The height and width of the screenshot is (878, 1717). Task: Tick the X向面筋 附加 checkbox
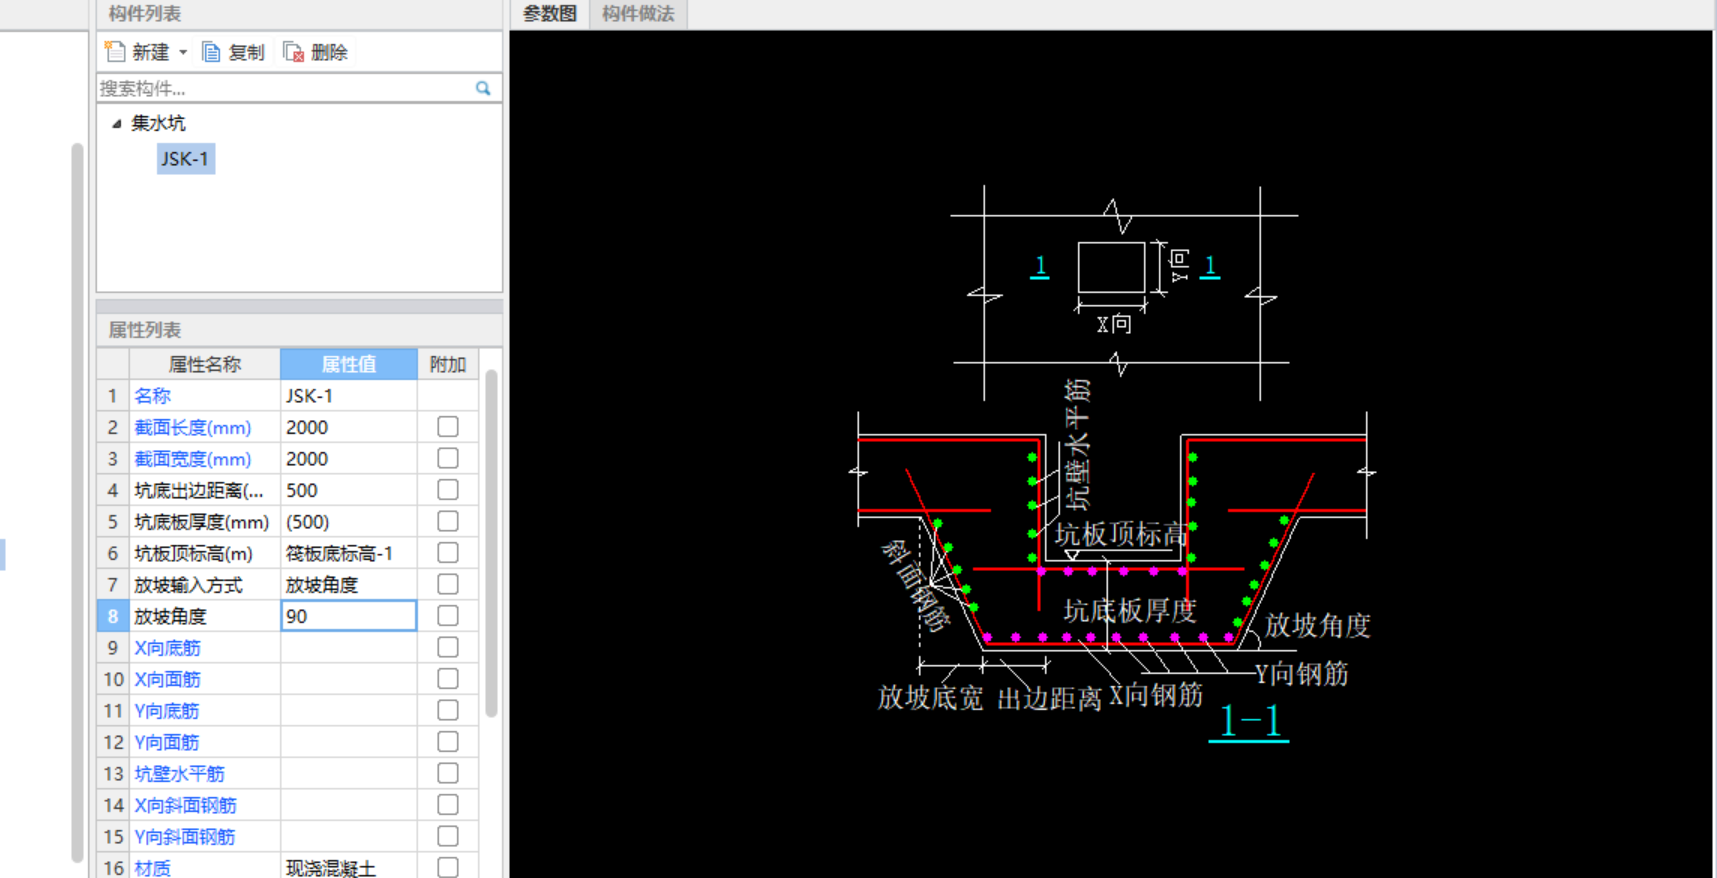click(448, 679)
